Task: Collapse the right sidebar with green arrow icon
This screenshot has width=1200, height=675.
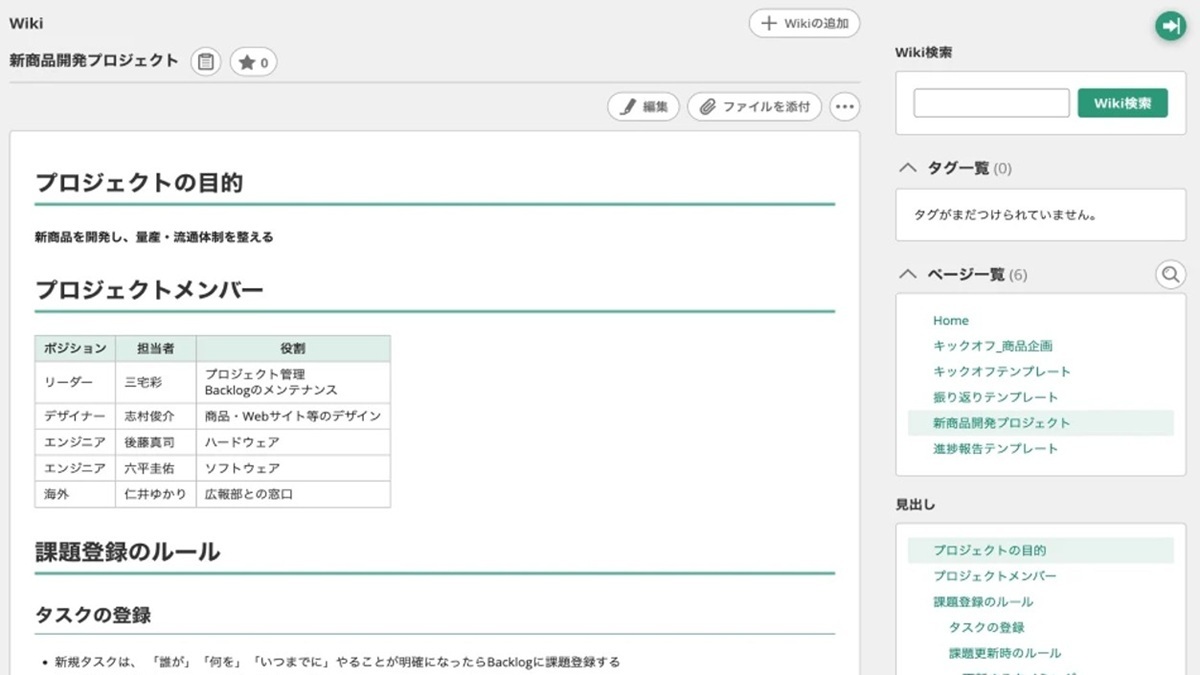Action: 1169,27
